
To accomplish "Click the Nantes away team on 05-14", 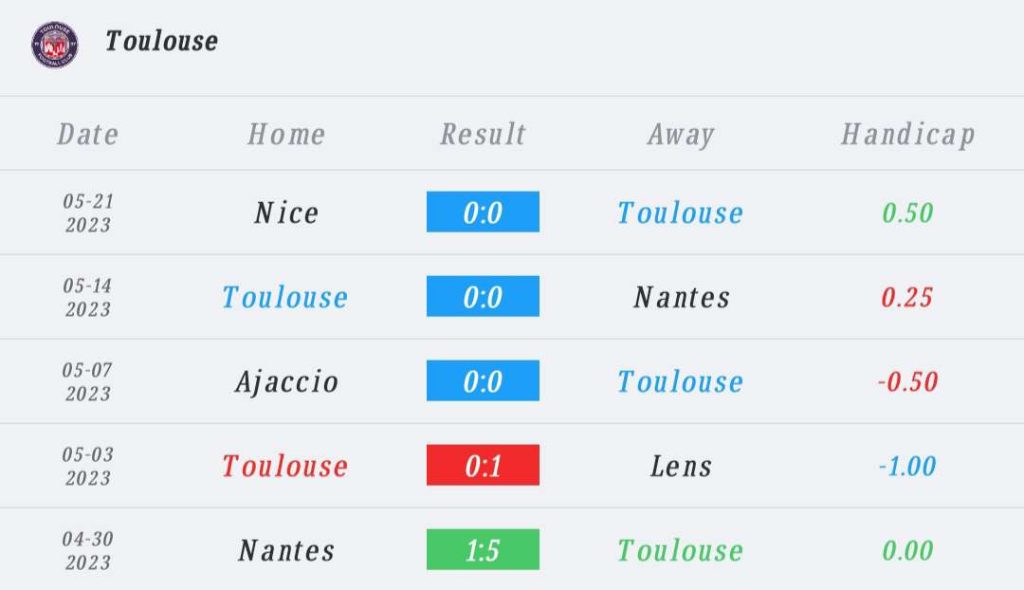I will 681,297.
